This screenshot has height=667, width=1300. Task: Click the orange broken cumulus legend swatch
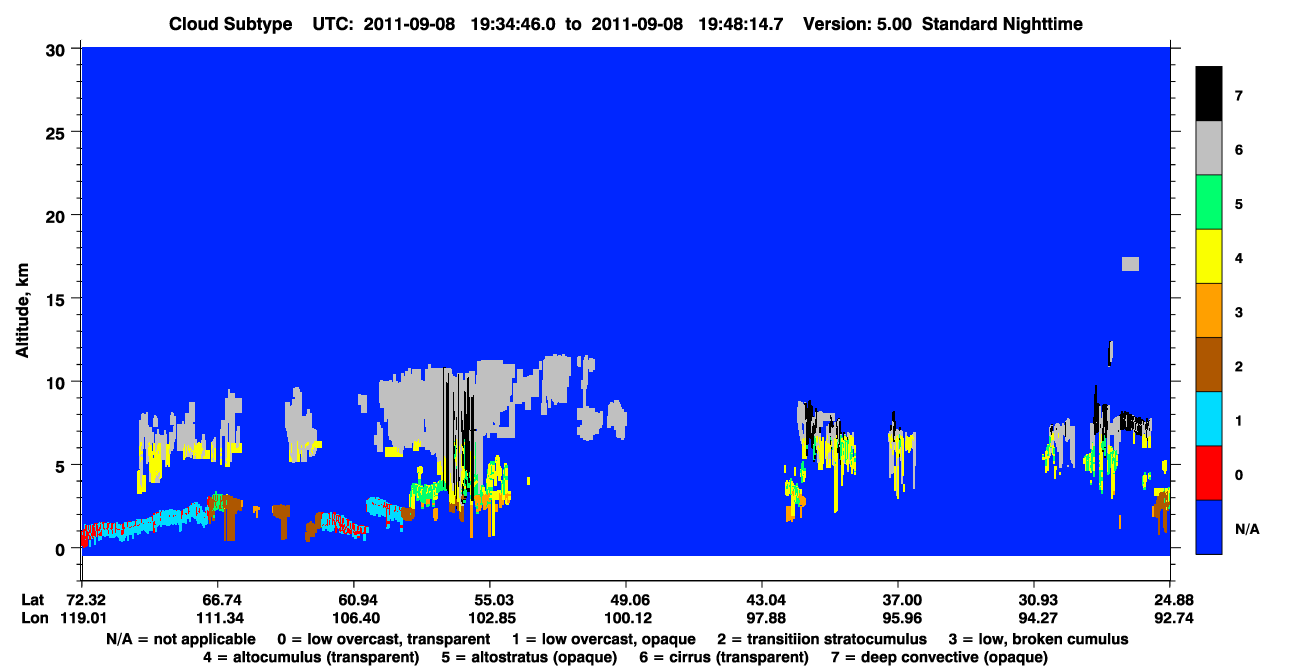pos(1208,311)
